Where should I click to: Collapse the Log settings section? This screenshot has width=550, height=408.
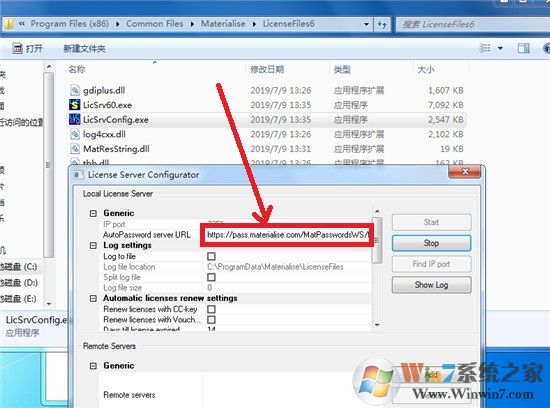point(93,245)
